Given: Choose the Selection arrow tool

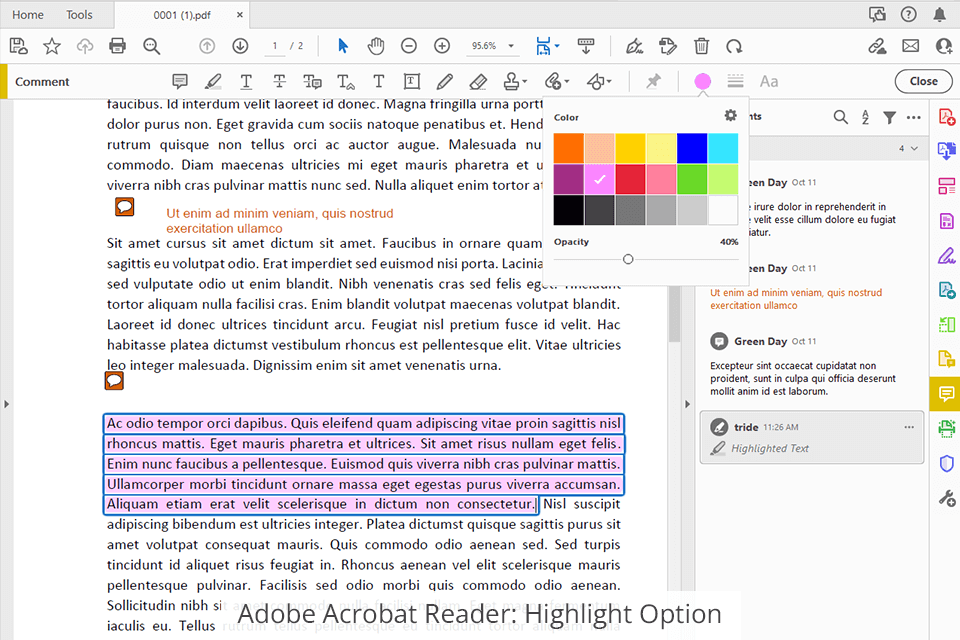Looking at the screenshot, I should click(x=343, y=46).
